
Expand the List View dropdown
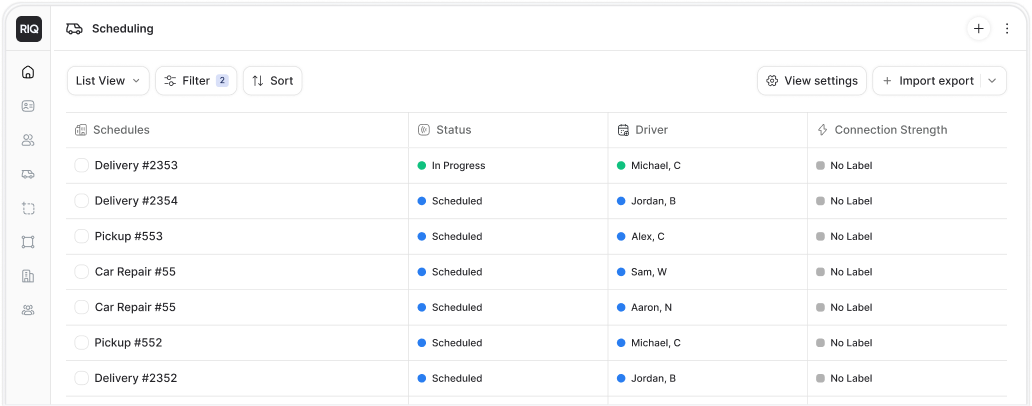pos(108,81)
